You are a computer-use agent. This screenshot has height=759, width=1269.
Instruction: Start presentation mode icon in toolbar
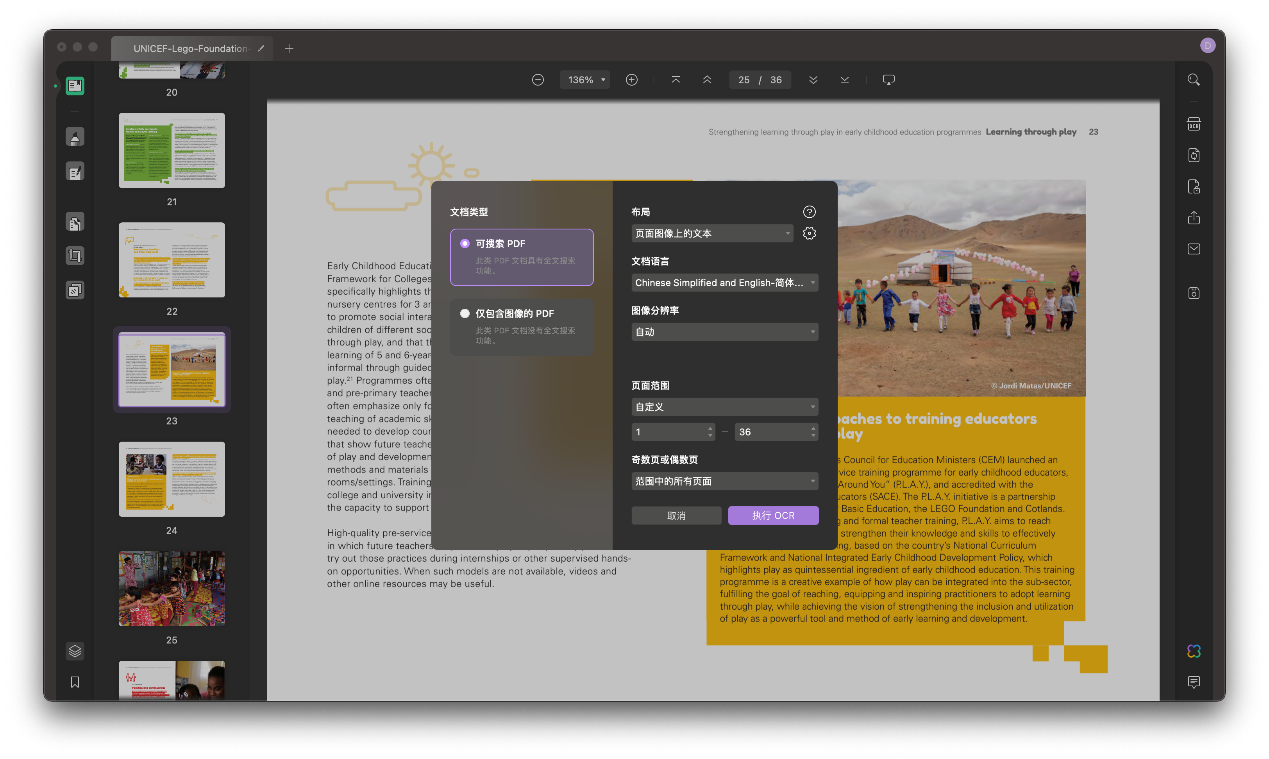888,80
